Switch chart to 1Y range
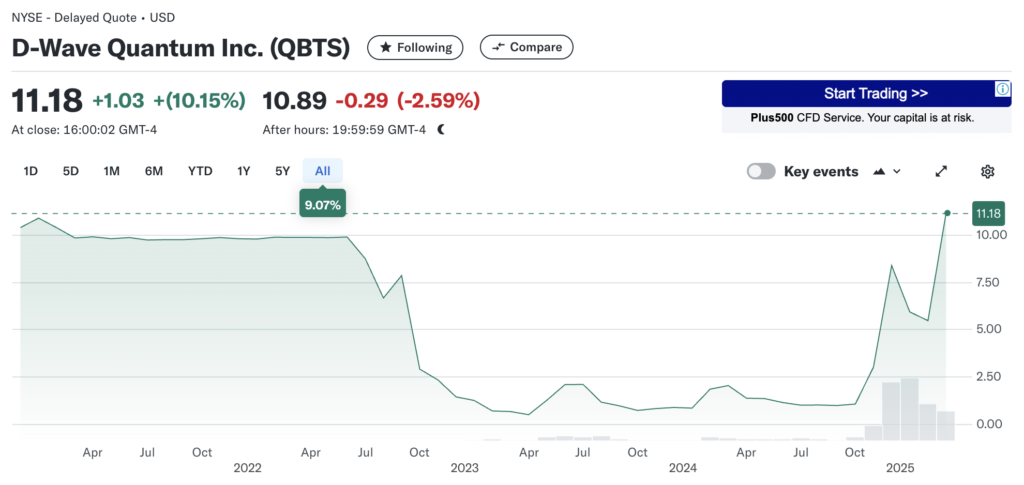Image resolution: width=1024 pixels, height=485 pixels. click(x=243, y=171)
